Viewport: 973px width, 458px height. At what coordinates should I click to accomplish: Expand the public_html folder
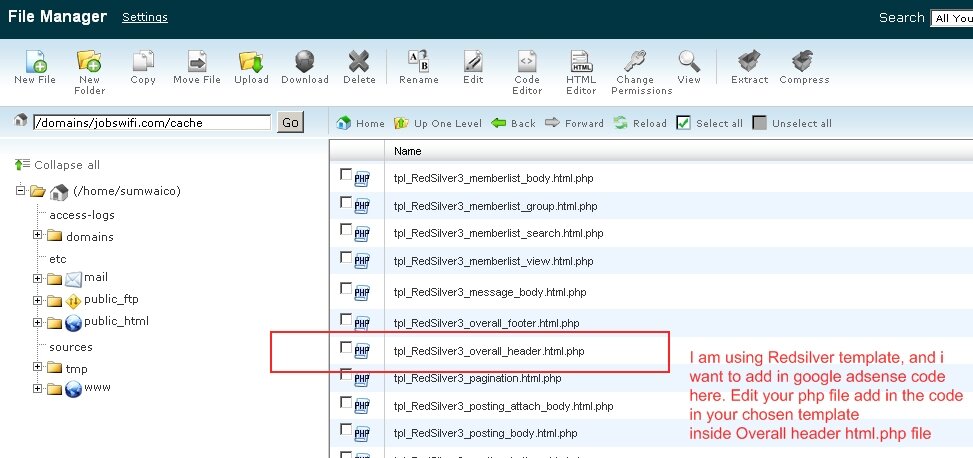pos(38,322)
